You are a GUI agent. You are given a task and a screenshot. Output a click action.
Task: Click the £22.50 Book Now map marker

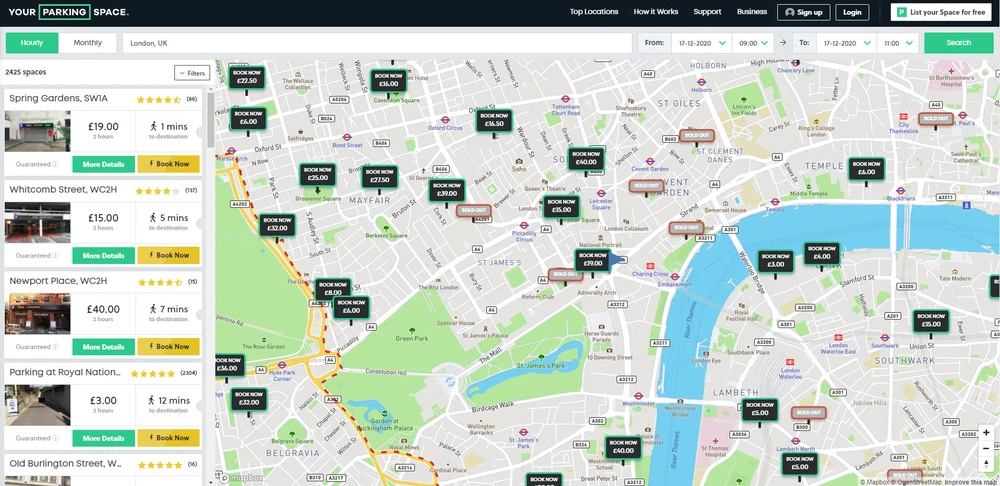pyautogui.click(x=246, y=77)
